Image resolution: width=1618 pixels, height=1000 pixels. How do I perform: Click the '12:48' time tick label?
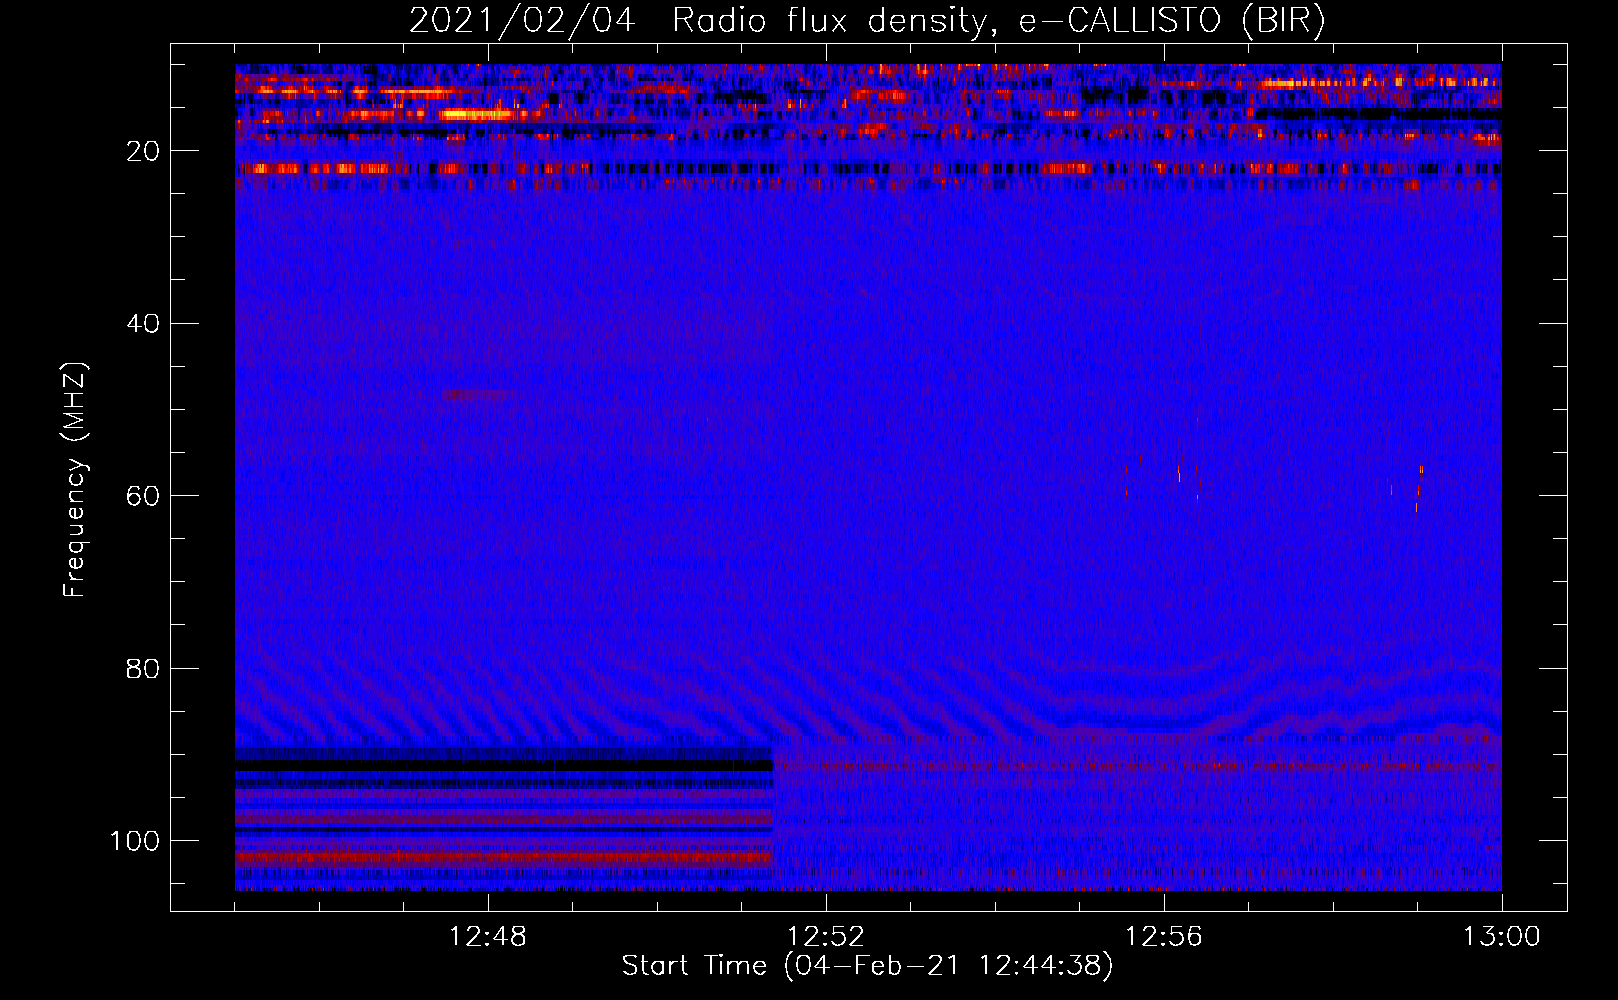click(x=488, y=937)
